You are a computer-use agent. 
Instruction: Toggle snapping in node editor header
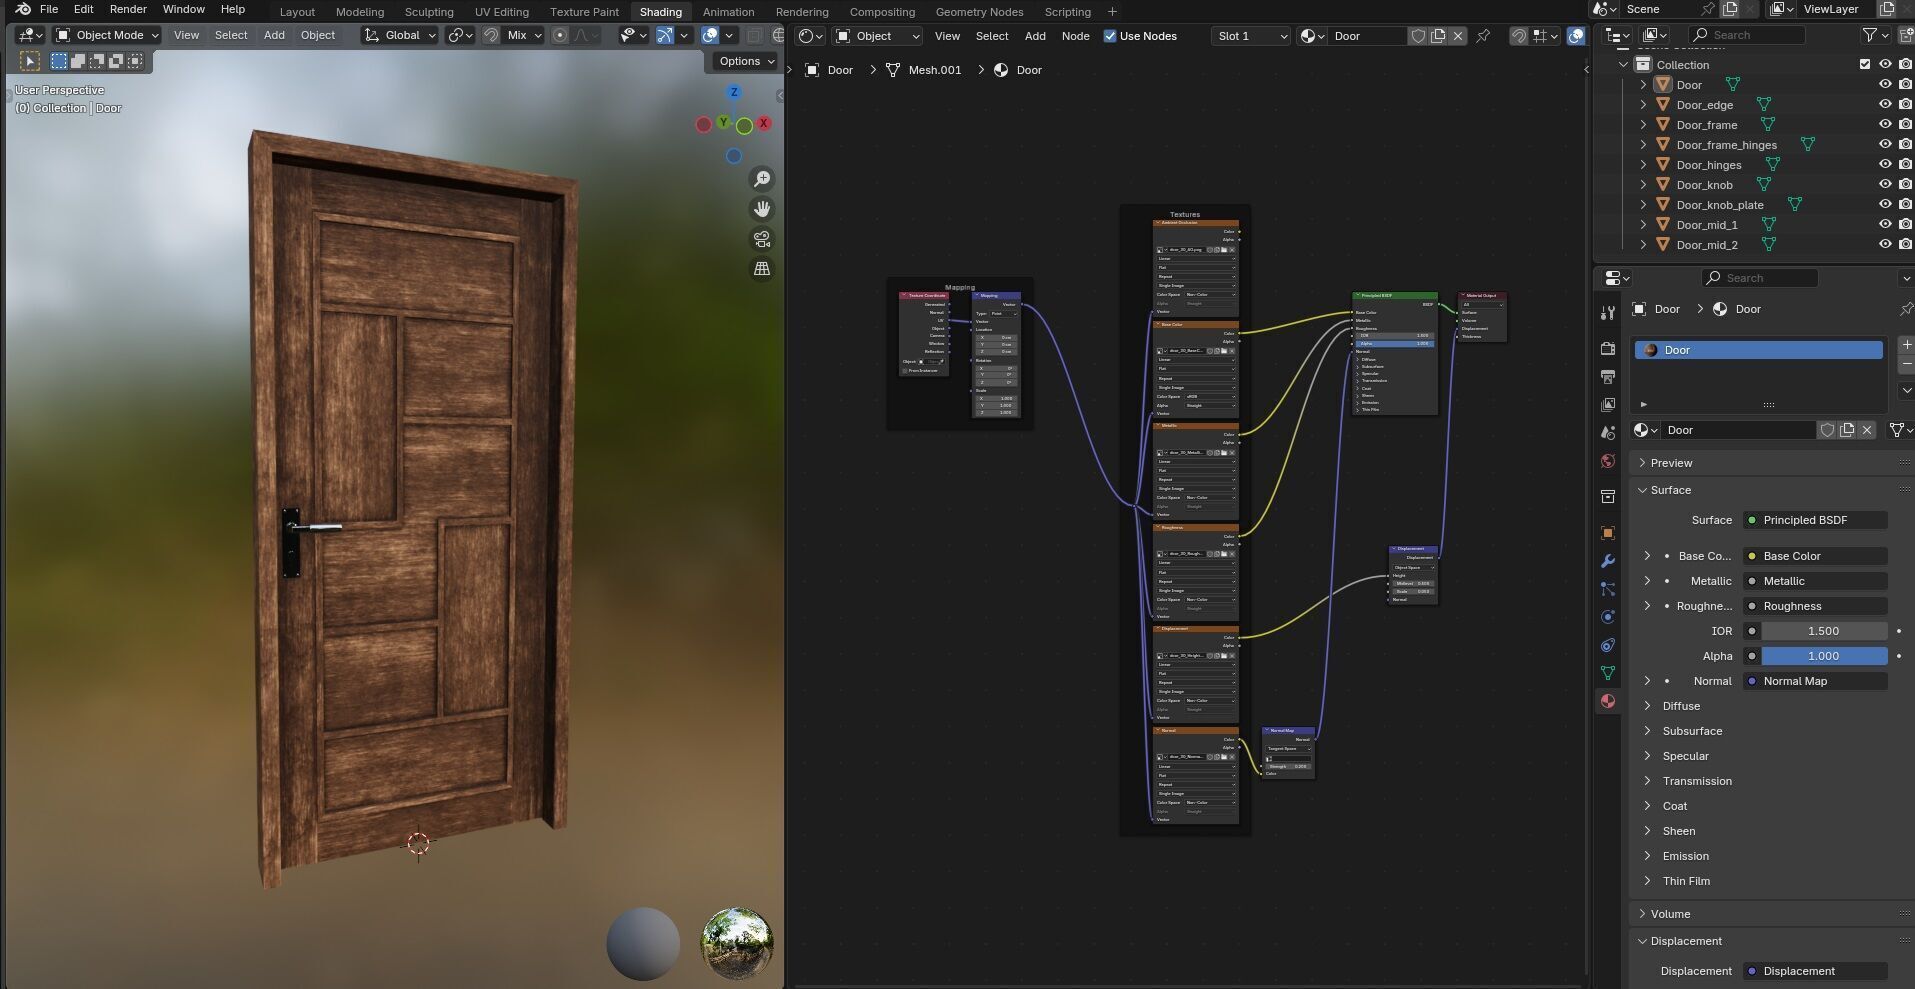click(1519, 36)
